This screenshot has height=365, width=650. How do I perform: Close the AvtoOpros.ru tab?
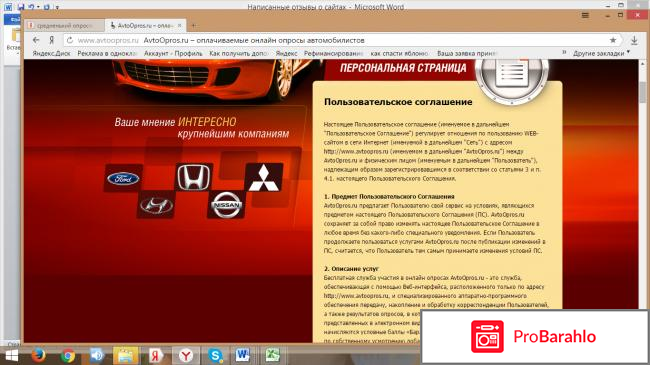tap(179, 25)
